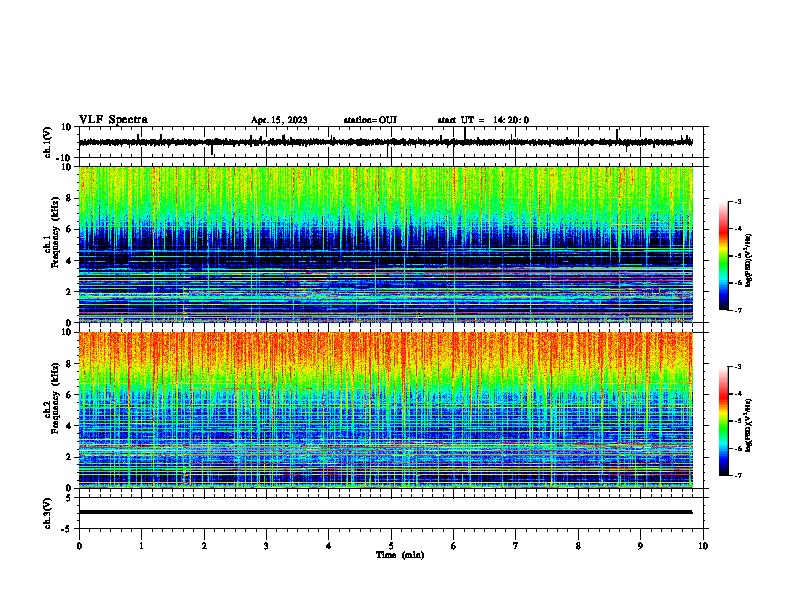Click the ch.2 spectrogram color scale bar
The image size is (792, 612).
(x=723, y=421)
